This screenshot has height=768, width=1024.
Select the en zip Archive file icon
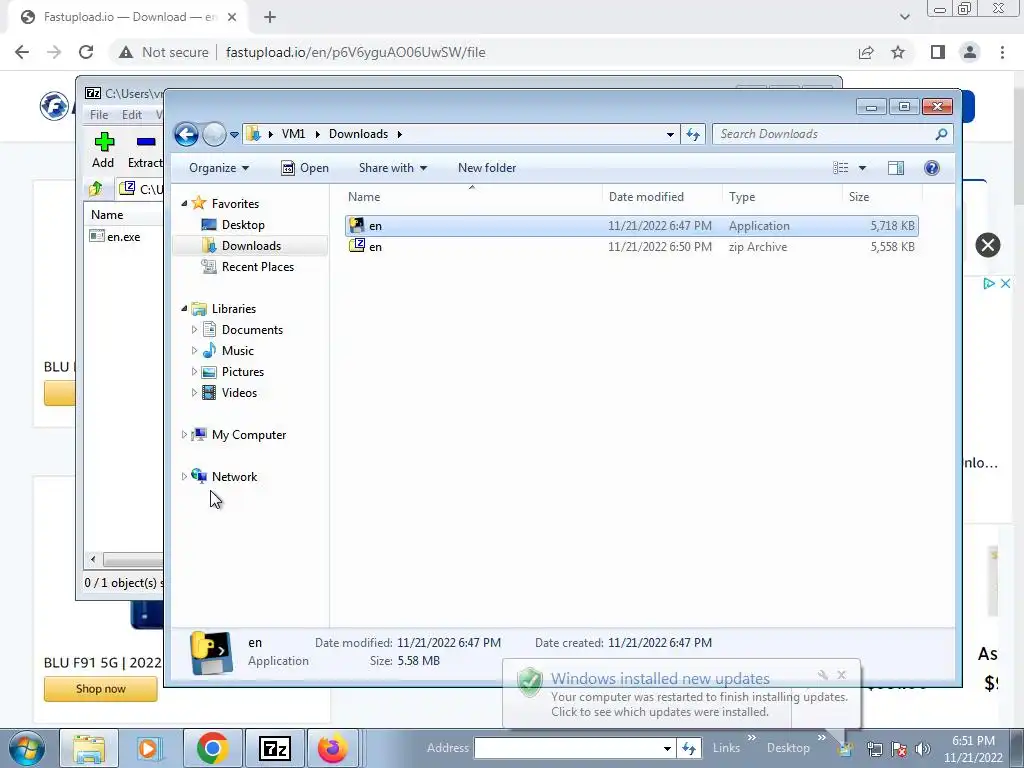pos(357,246)
